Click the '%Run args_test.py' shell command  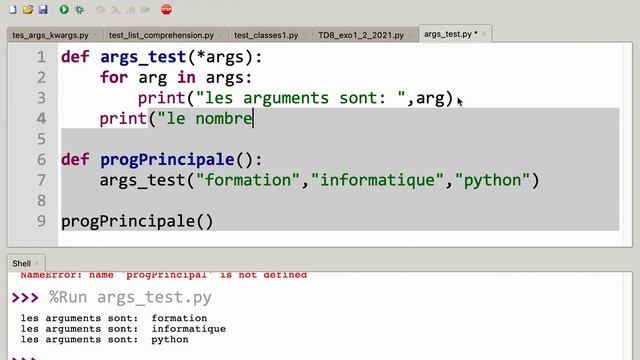(x=130, y=297)
